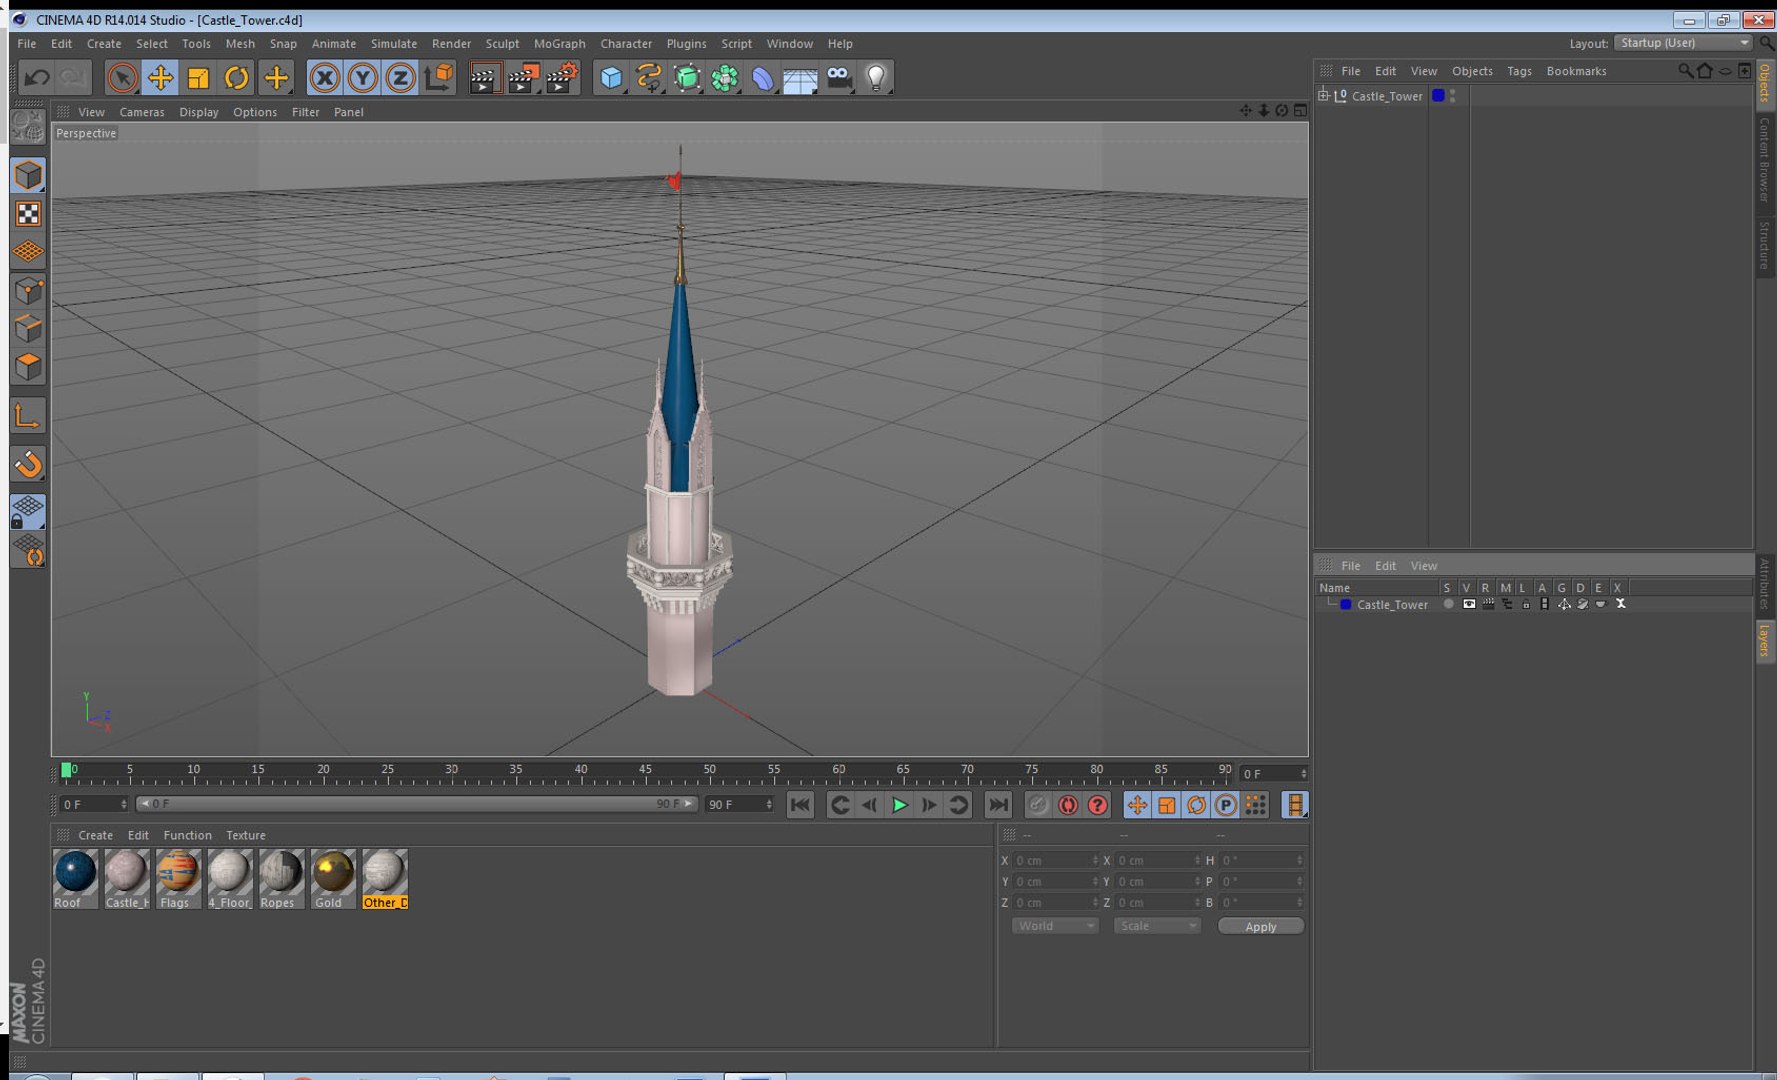Image resolution: width=1777 pixels, height=1080 pixels.
Task: Record active objects keyframe
Action: pos(1038,805)
